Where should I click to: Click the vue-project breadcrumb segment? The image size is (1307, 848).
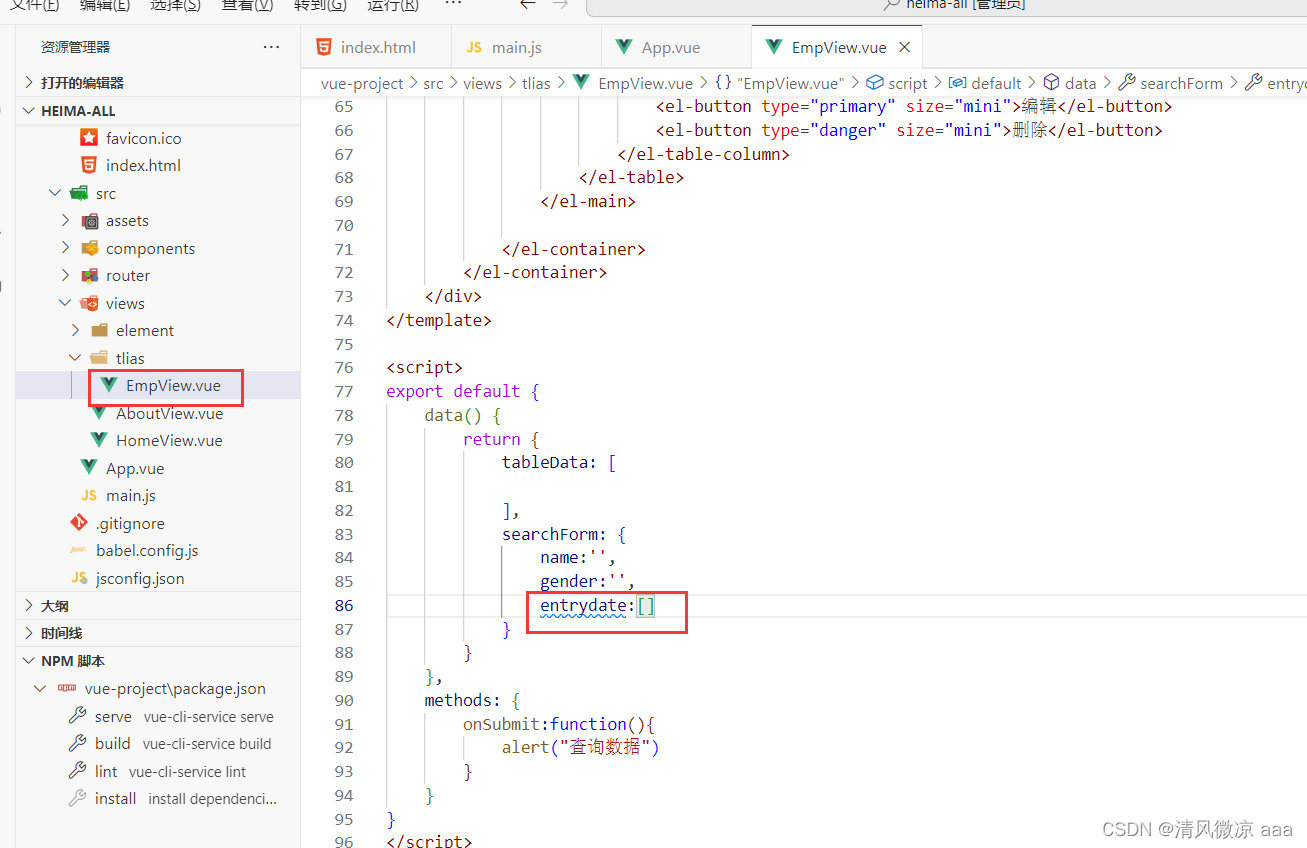point(362,83)
